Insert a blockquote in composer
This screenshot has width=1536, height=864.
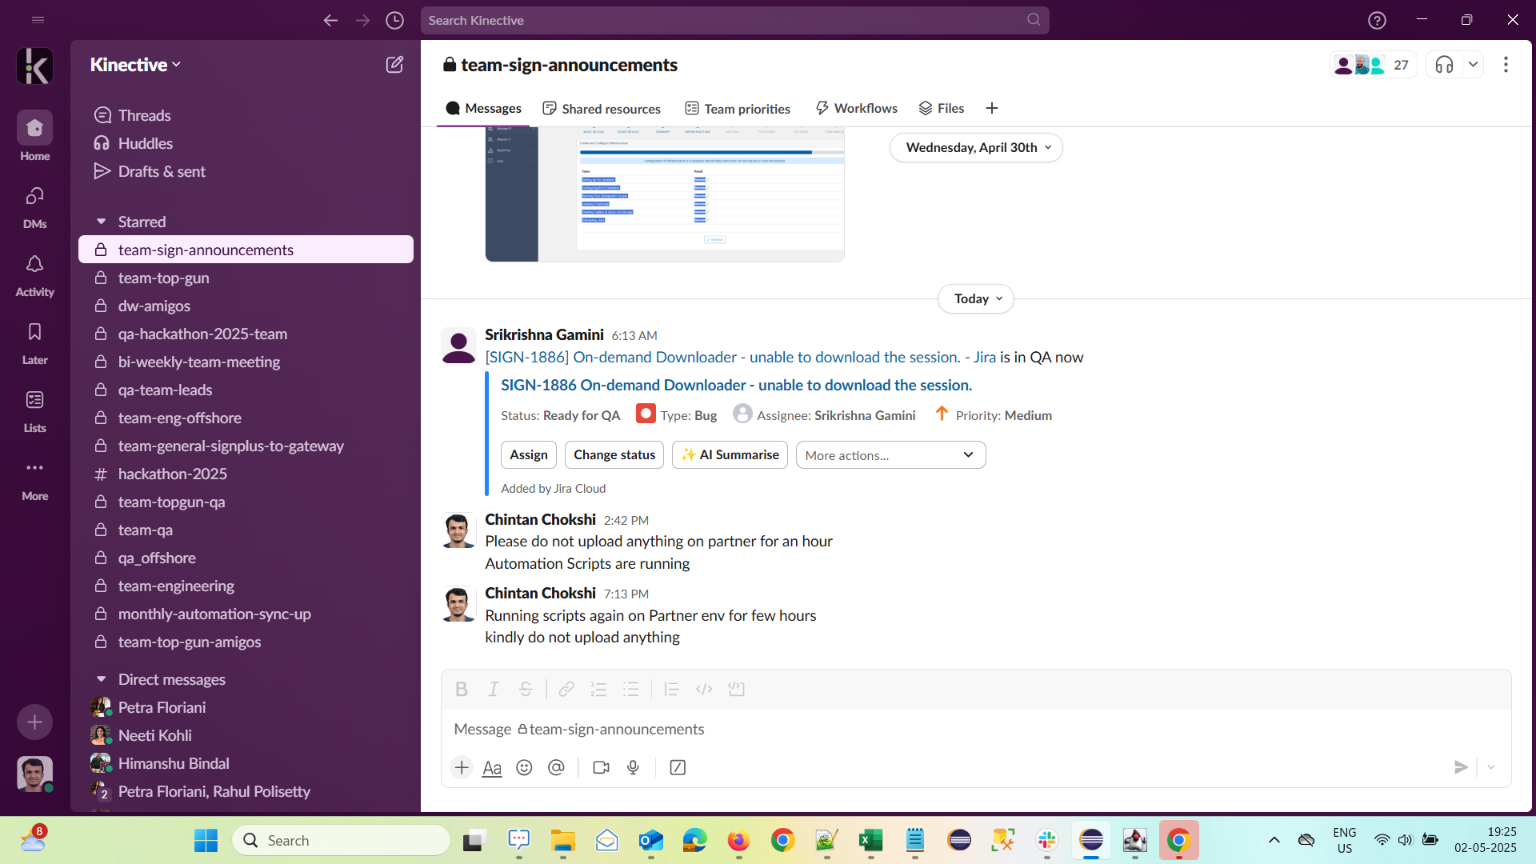click(672, 689)
